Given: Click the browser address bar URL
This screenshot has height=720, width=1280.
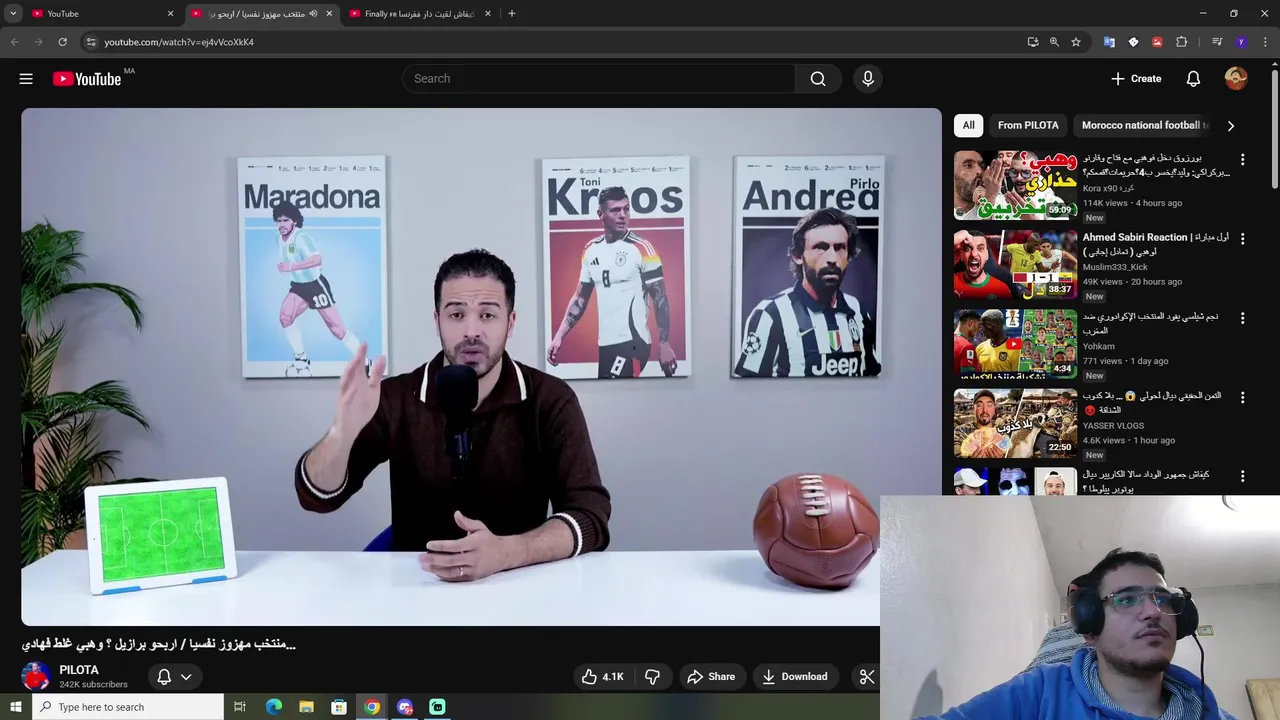Looking at the screenshot, I should point(179,42).
